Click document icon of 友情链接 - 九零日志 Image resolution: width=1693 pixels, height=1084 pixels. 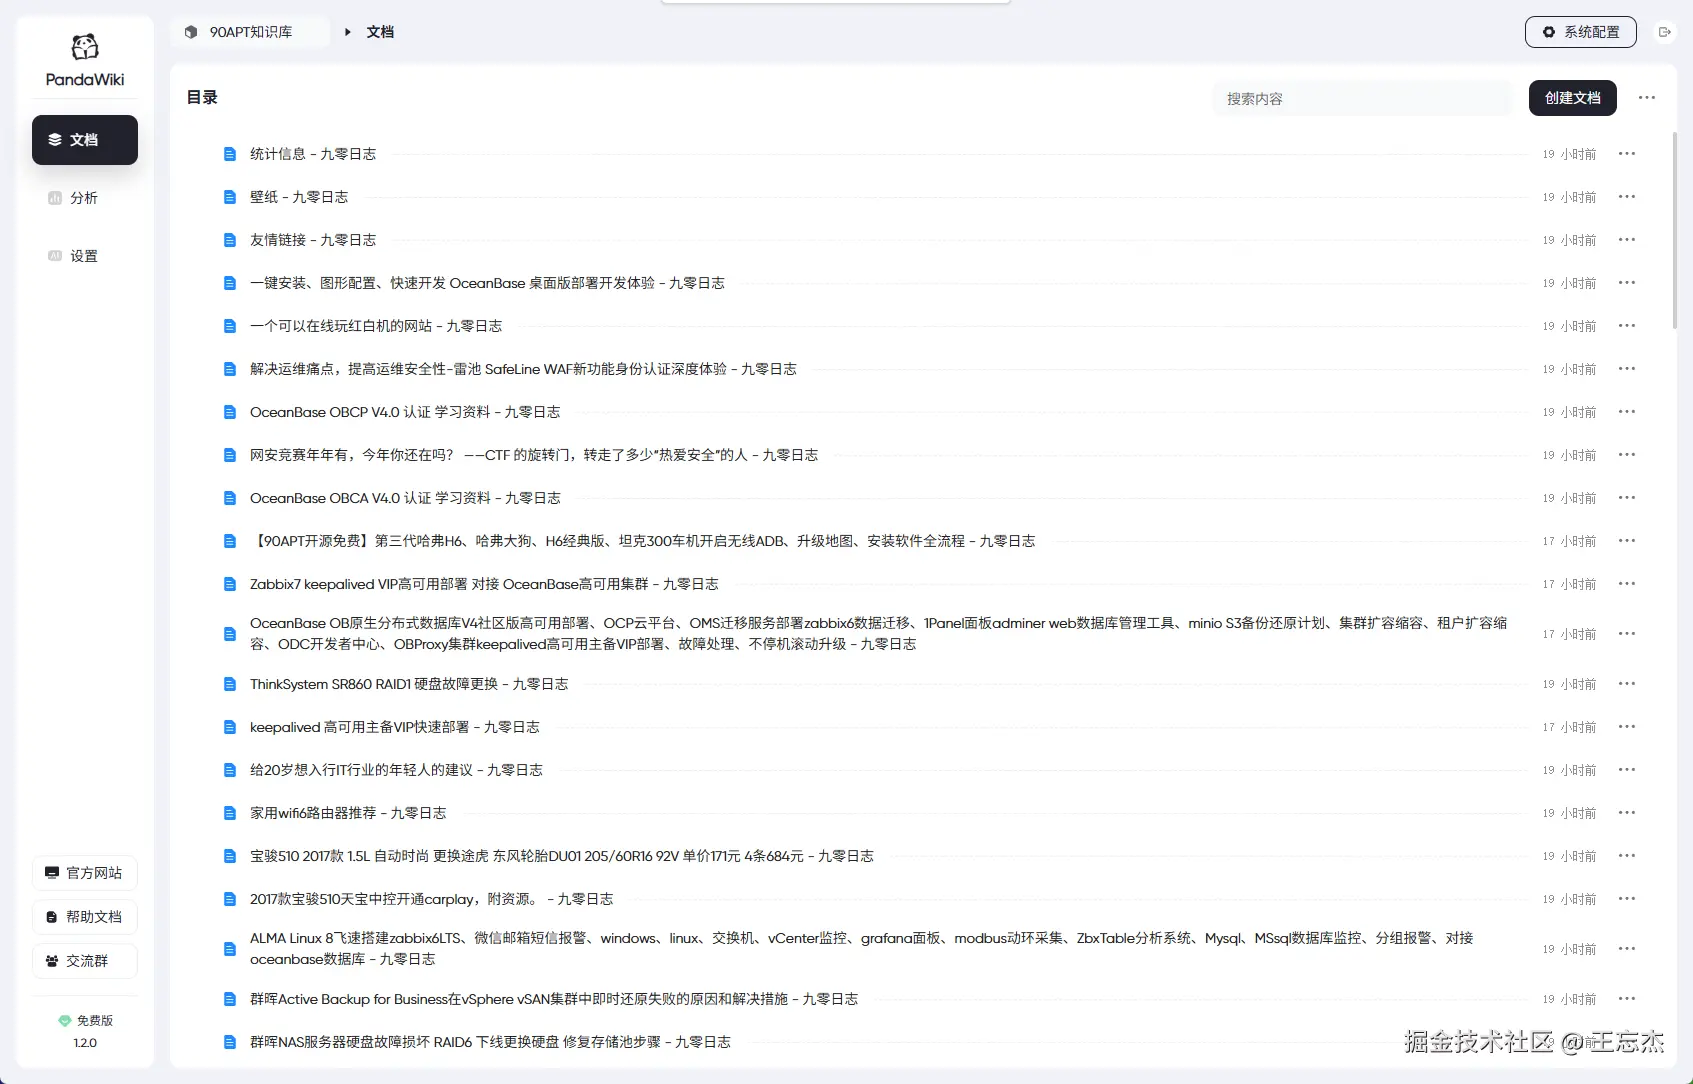point(230,240)
